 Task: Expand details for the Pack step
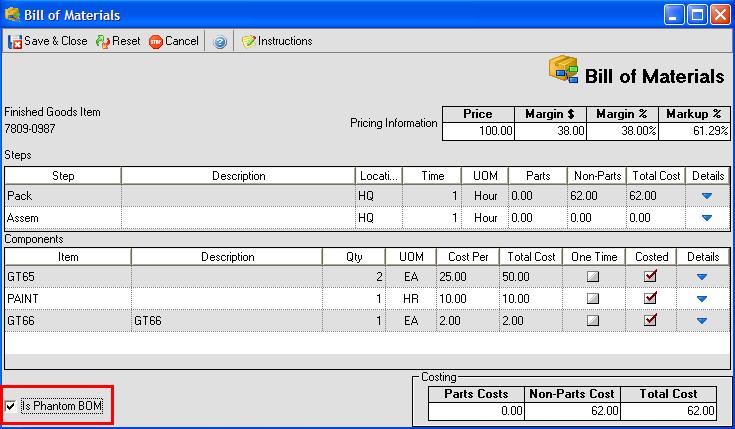point(707,196)
